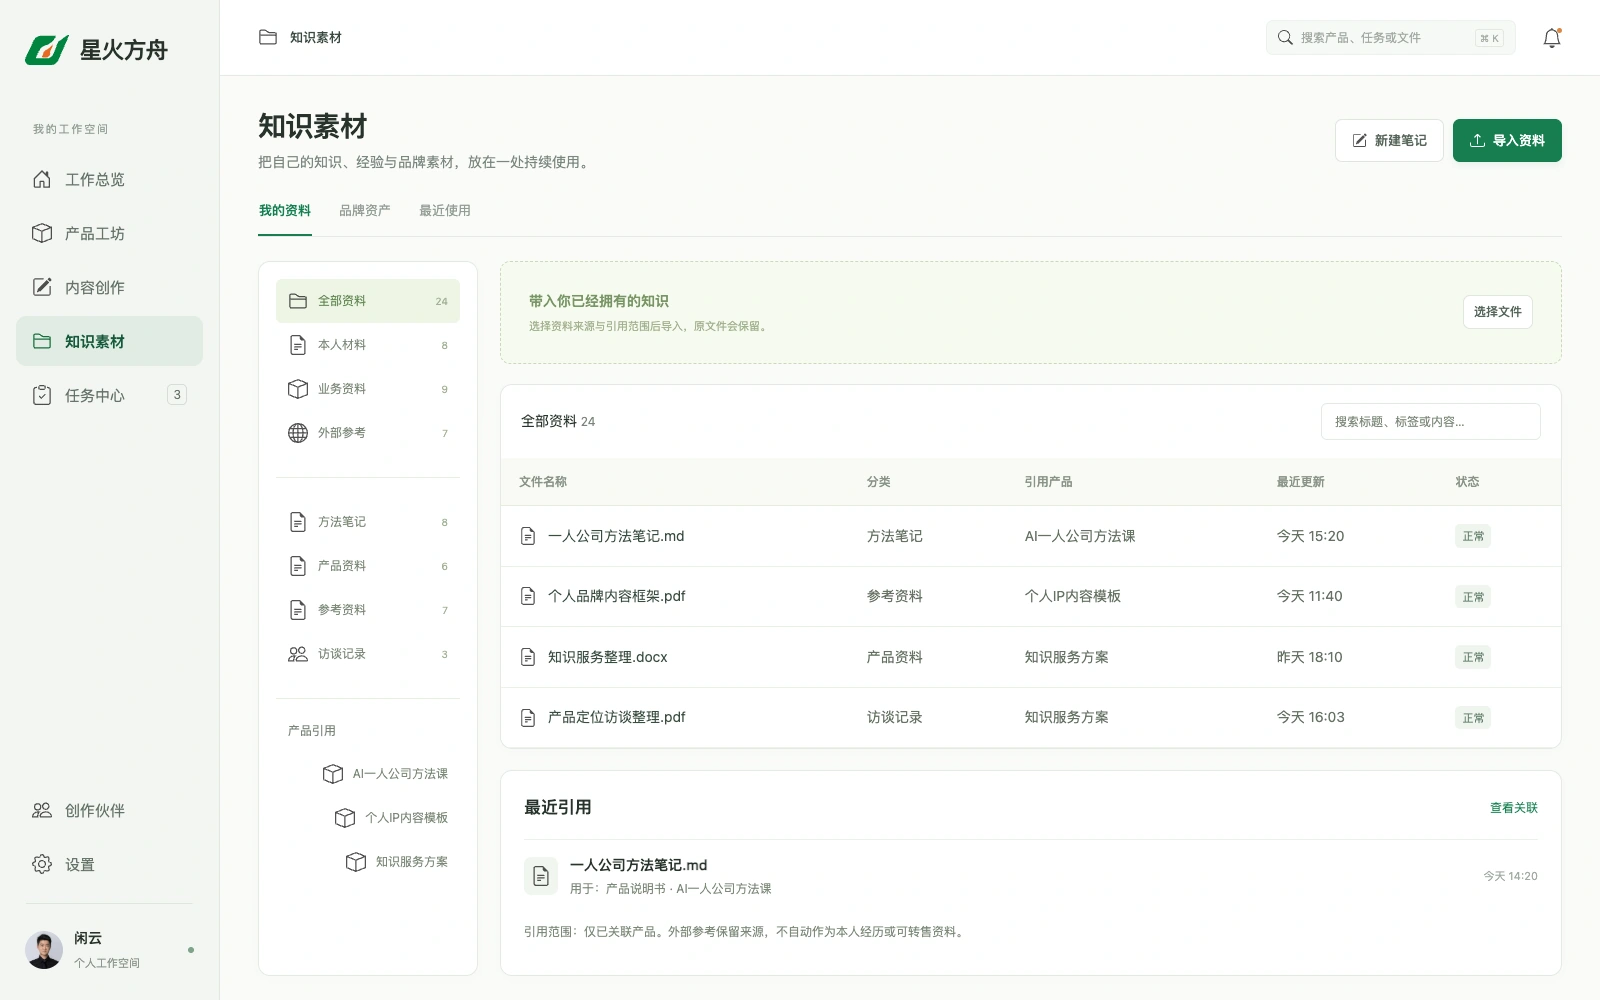1600x1000 pixels.
Task: Open the 闲云 user profile avatar
Action: pos(44,950)
